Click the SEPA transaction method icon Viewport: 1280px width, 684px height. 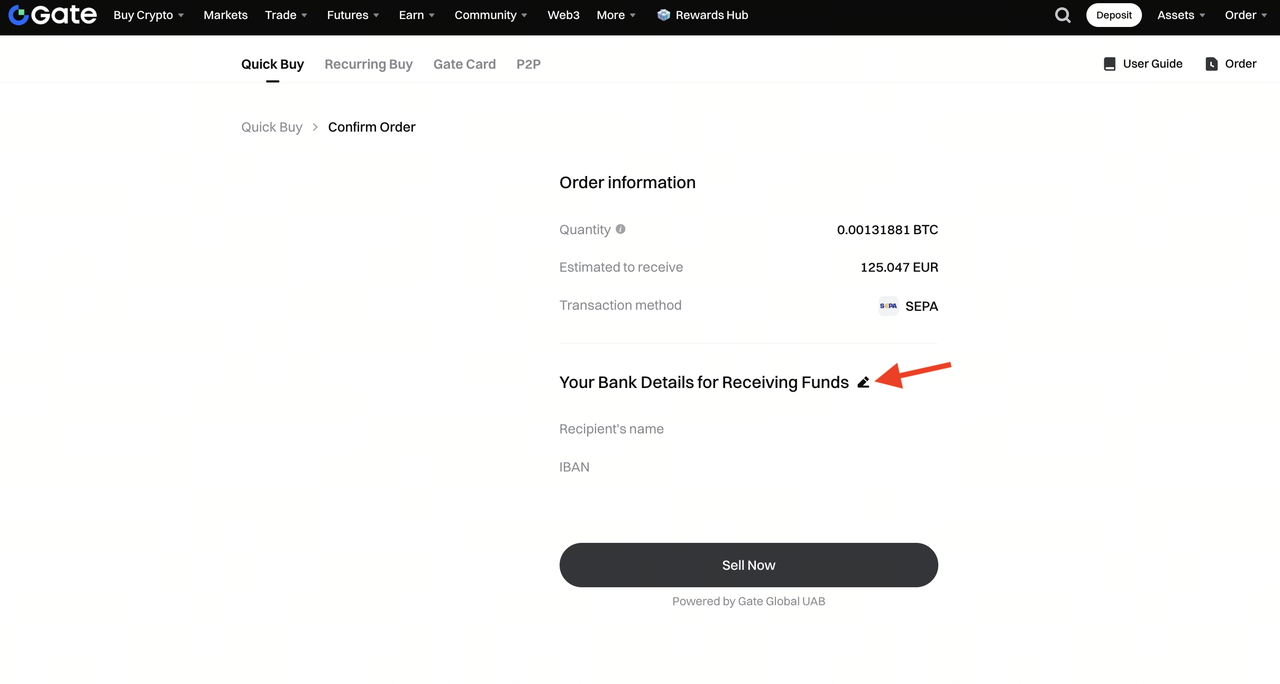click(888, 306)
